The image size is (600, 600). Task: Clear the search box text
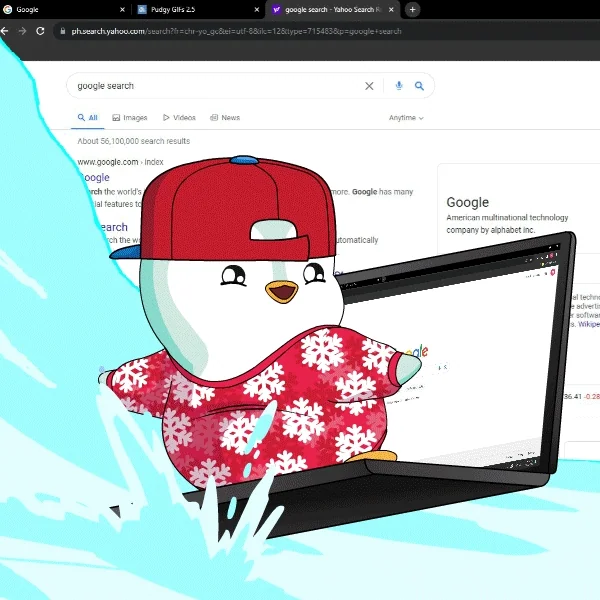[x=369, y=86]
